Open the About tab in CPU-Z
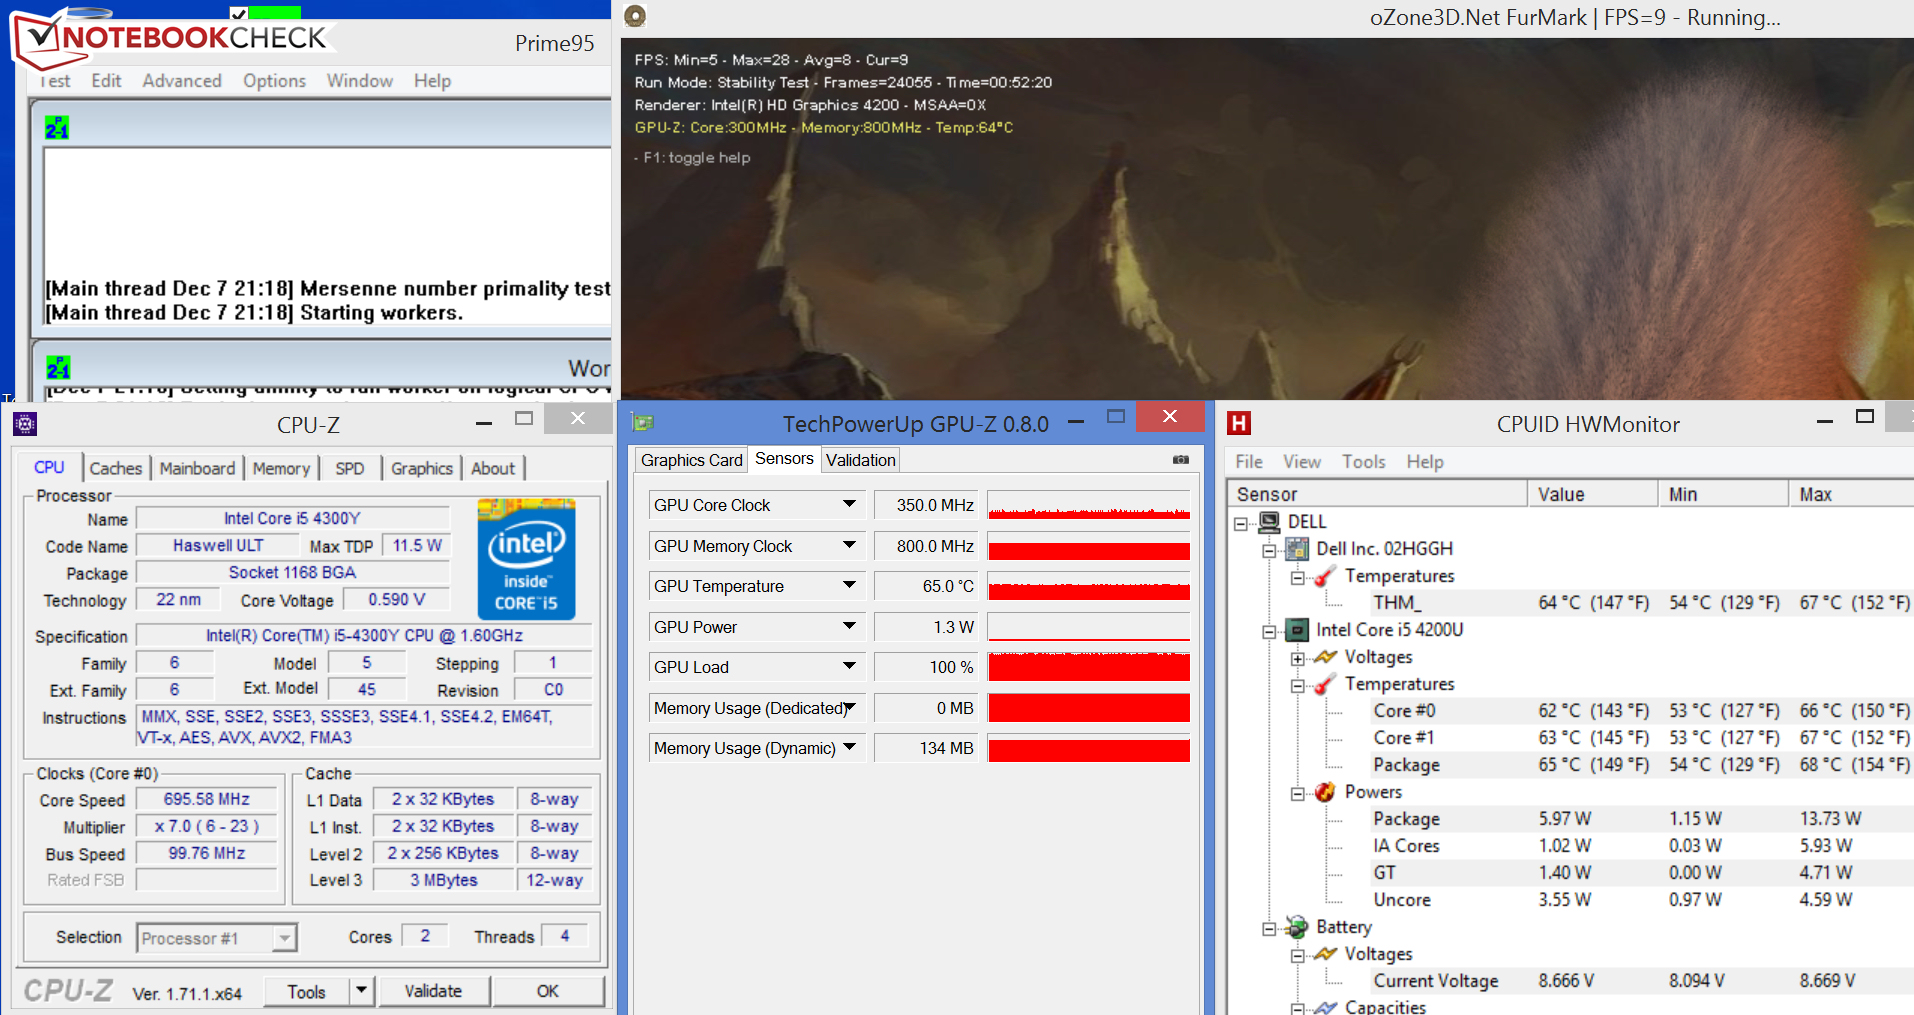The width and height of the screenshot is (1914, 1015). click(493, 468)
